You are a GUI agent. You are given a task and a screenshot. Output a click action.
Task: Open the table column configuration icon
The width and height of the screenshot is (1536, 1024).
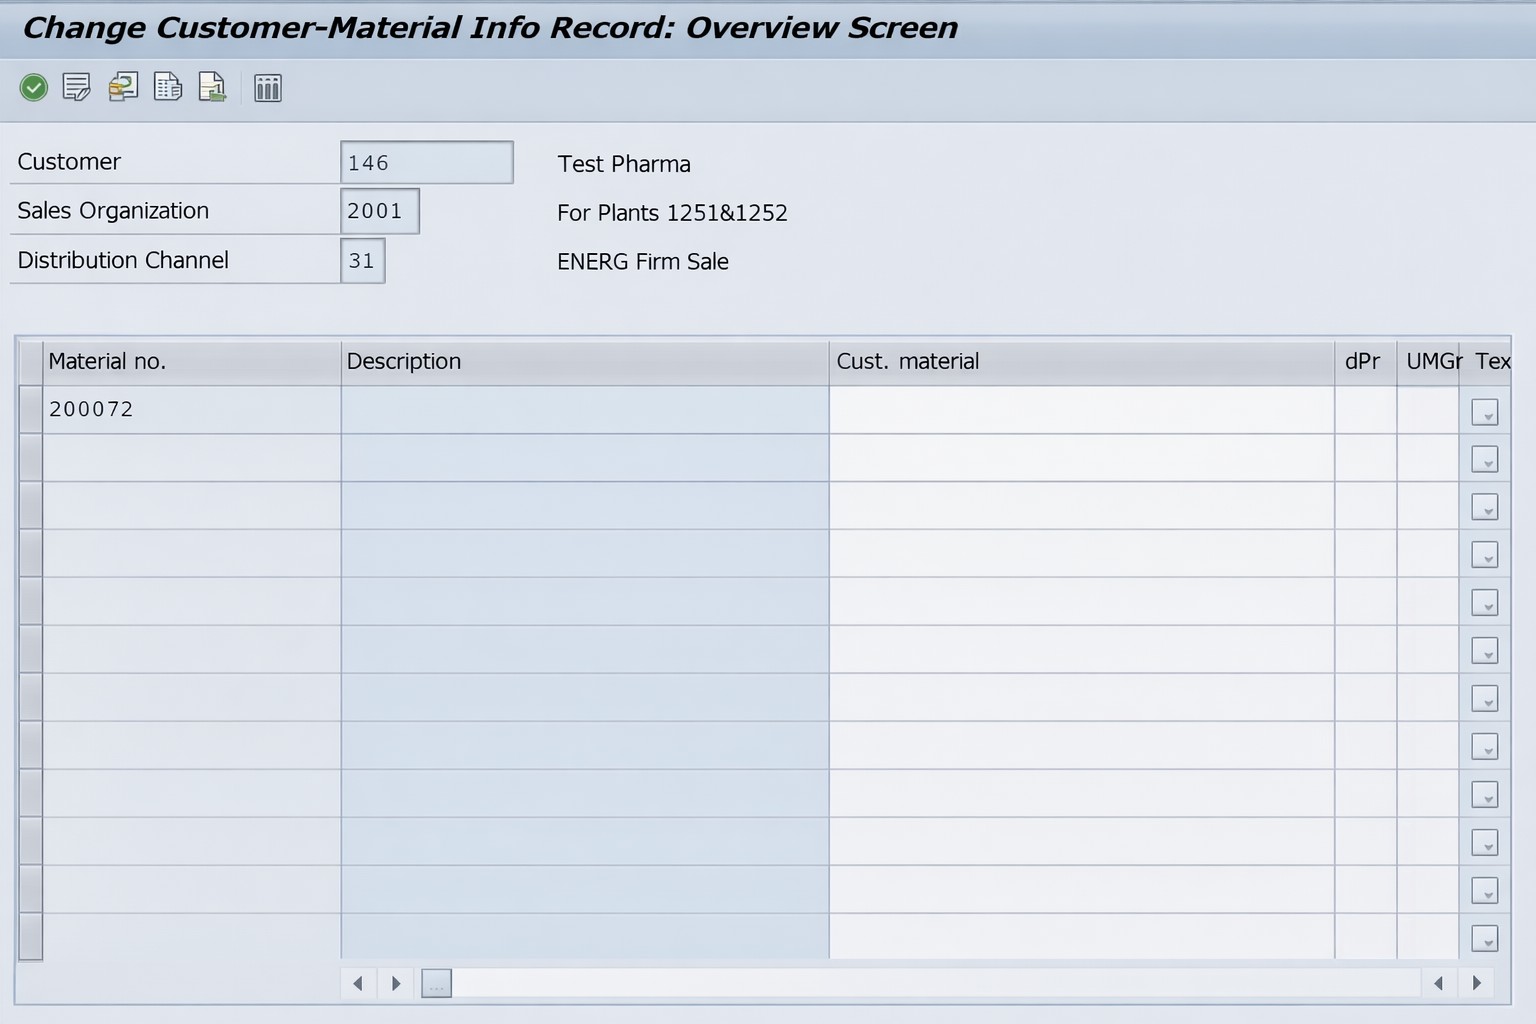[x=268, y=89]
